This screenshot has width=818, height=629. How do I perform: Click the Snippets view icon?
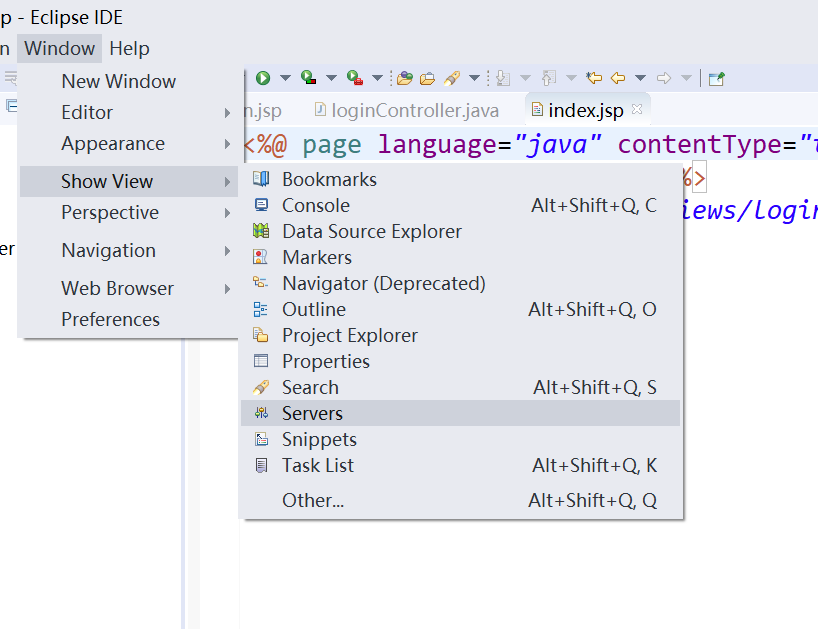261,439
